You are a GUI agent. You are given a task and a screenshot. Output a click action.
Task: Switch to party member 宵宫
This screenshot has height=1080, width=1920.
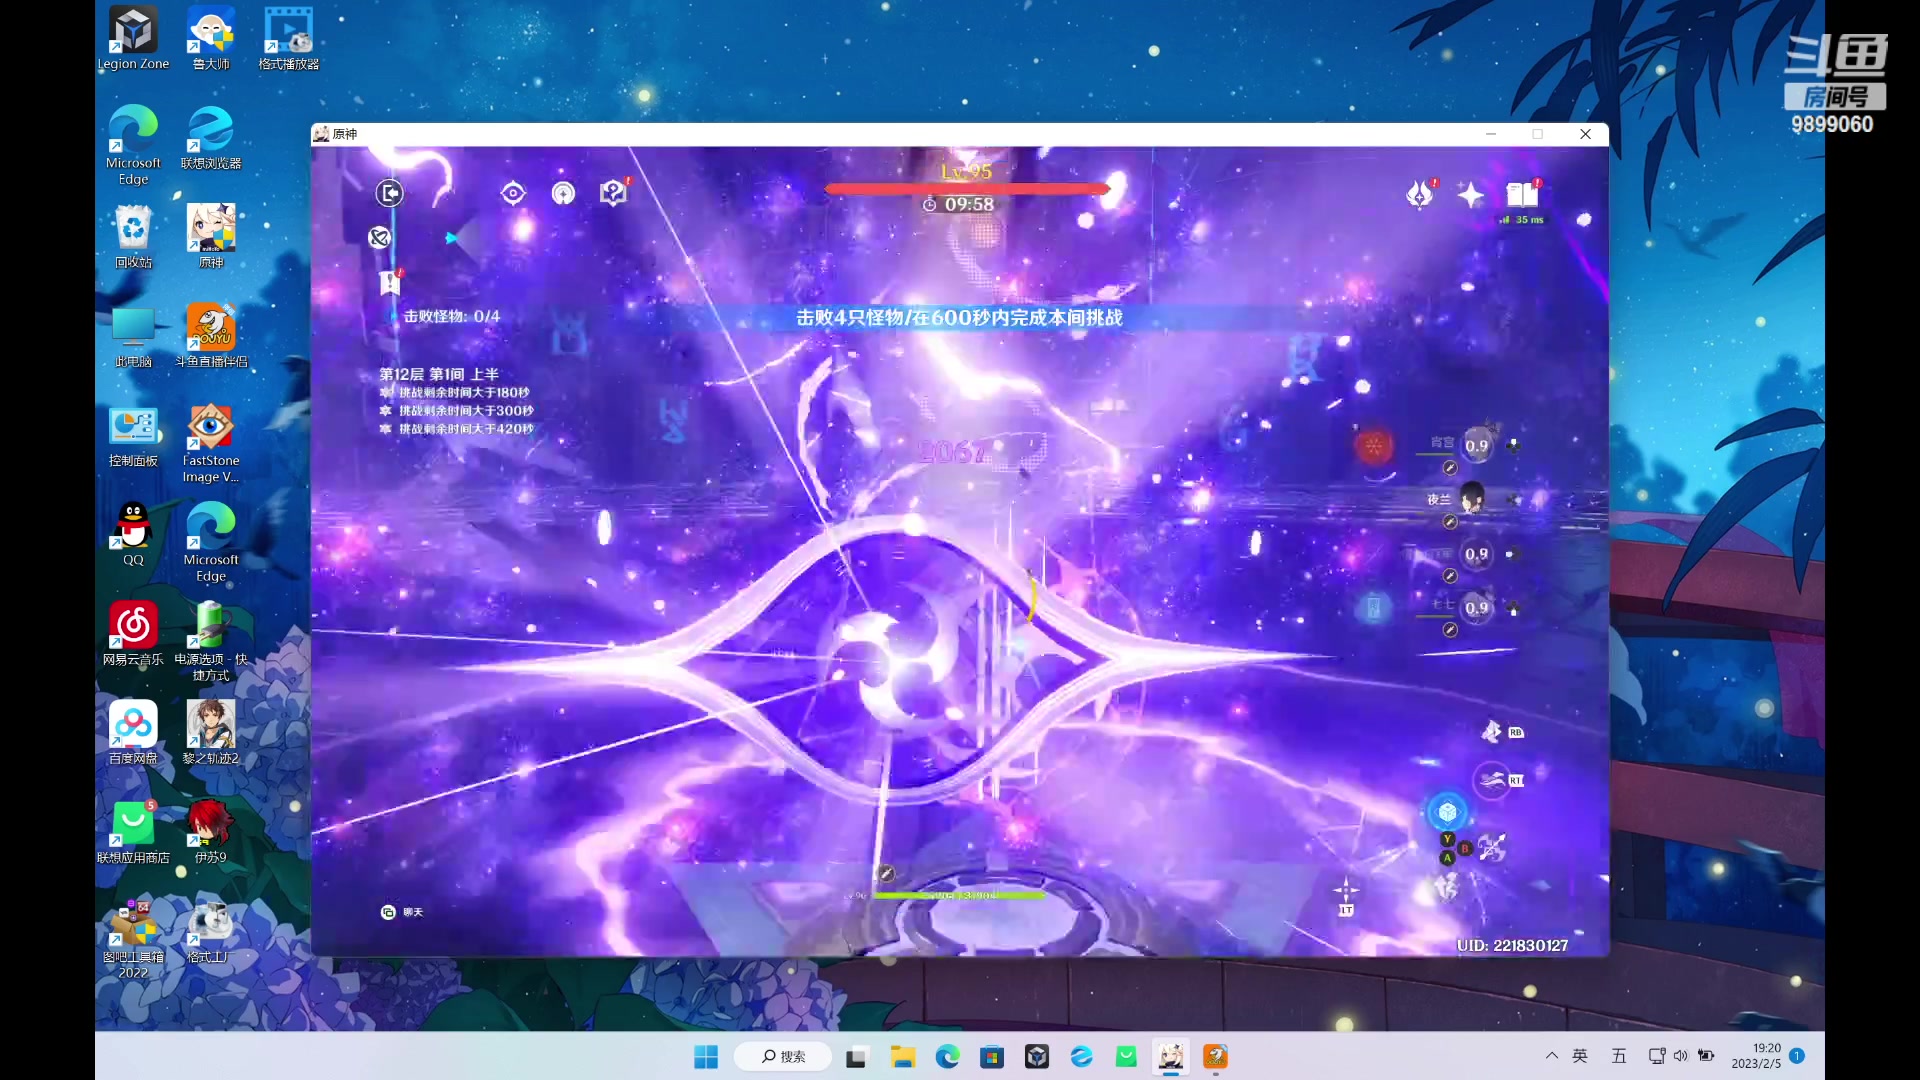click(1476, 444)
